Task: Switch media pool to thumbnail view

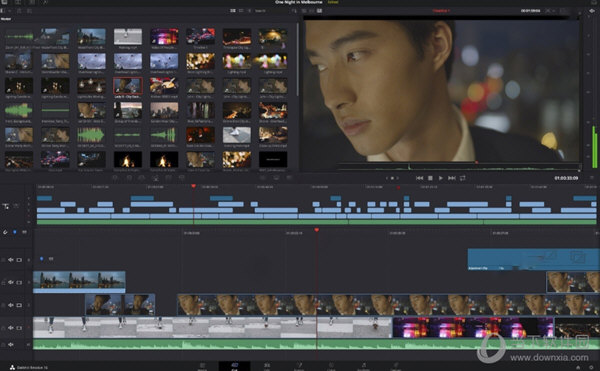Action: 233,11
